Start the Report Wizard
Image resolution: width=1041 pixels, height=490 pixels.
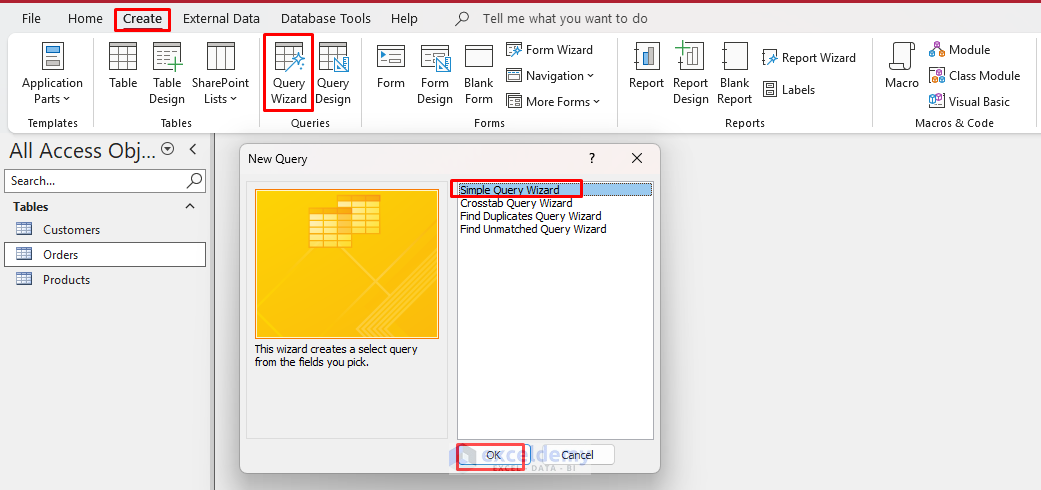[809, 58]
